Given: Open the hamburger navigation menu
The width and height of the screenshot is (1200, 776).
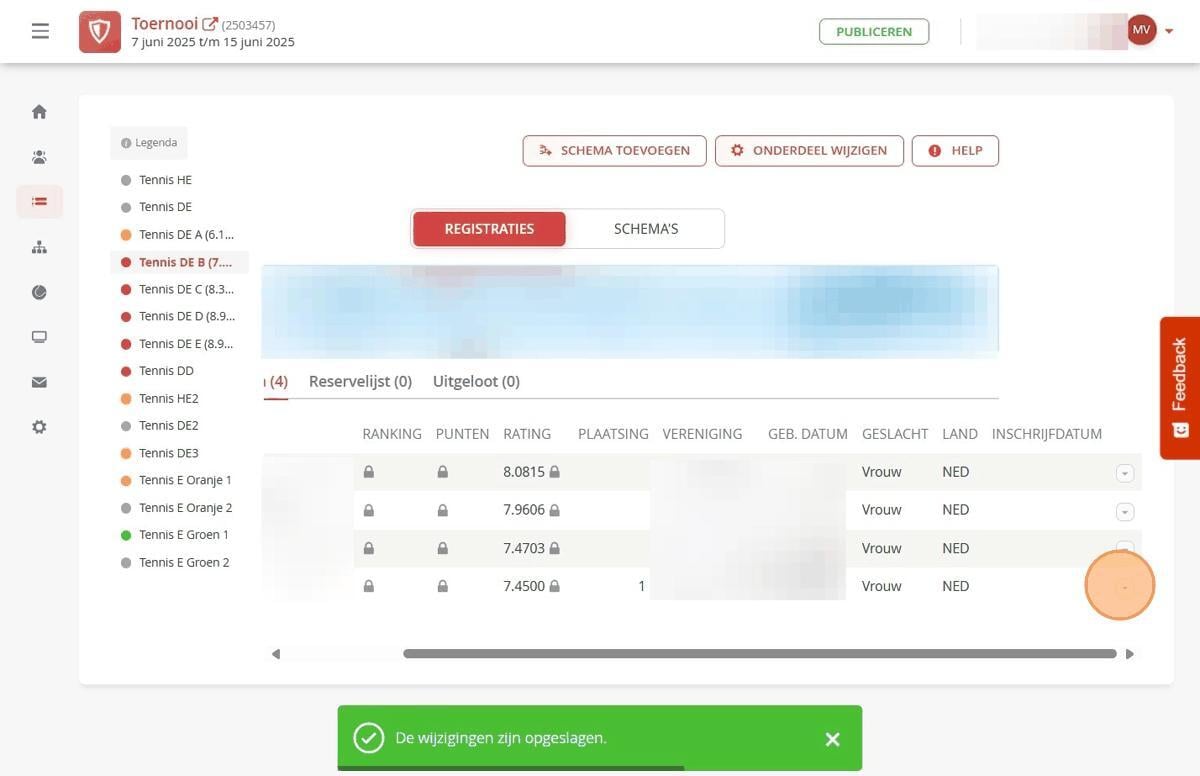Looking at the screenshot, I should click(40, 31).
